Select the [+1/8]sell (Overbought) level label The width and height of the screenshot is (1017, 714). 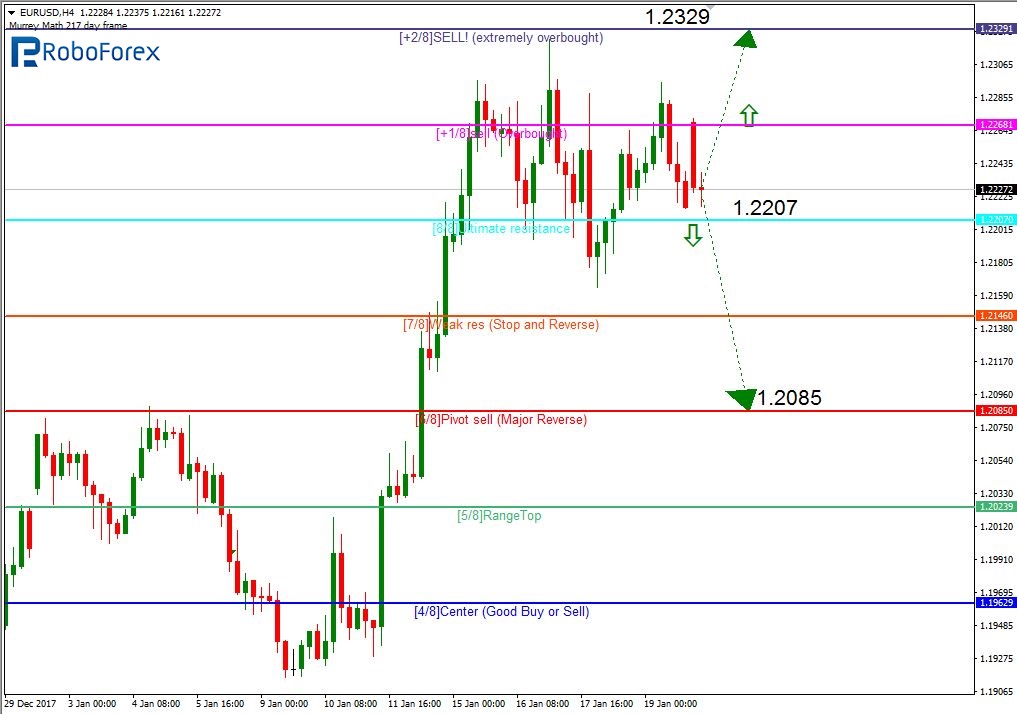(501, 134)
